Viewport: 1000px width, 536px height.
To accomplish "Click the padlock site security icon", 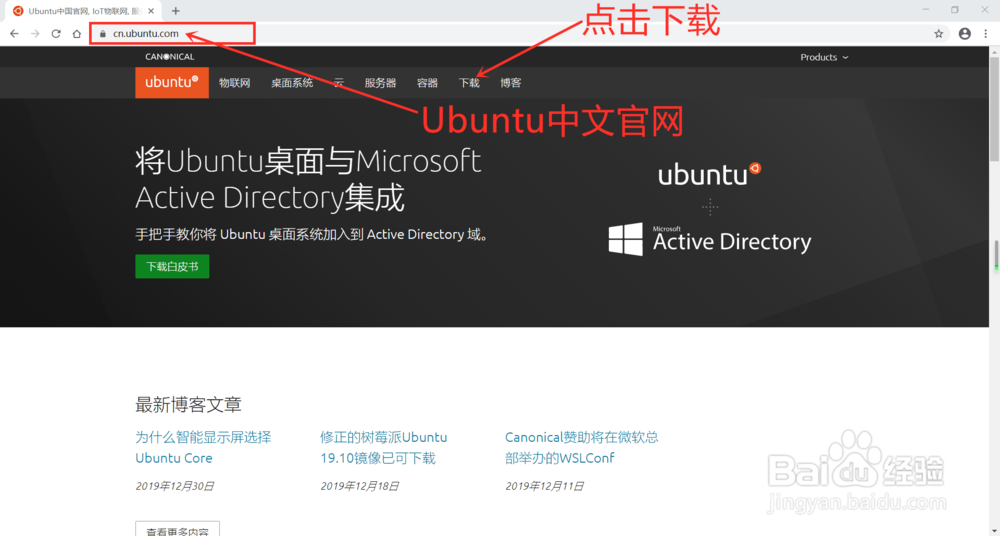I will coord(103,34).
